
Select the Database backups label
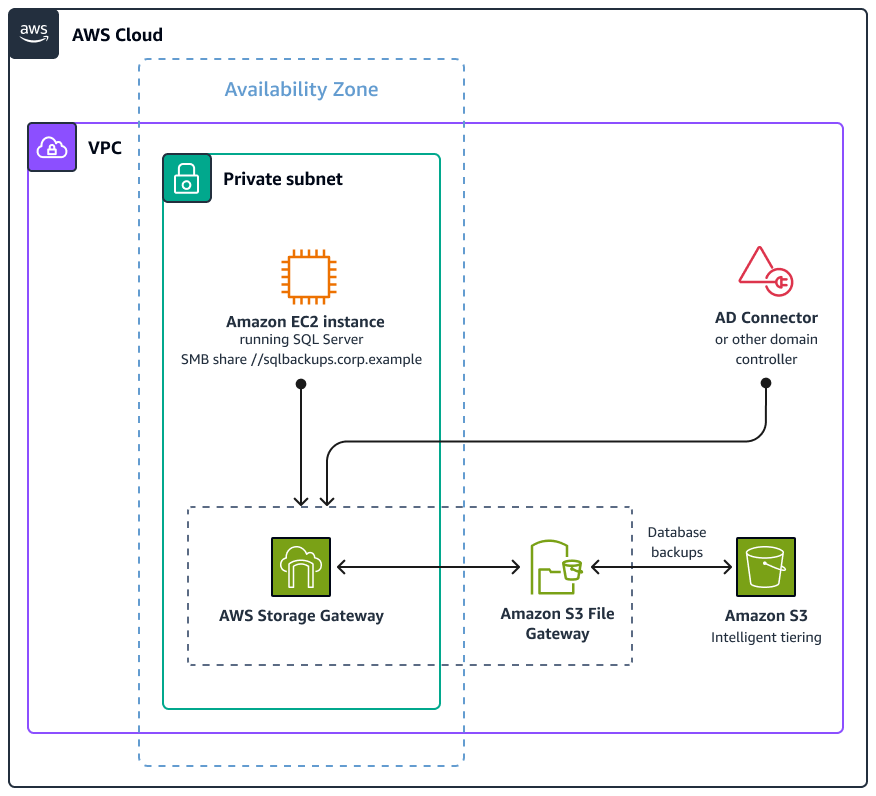677,542
